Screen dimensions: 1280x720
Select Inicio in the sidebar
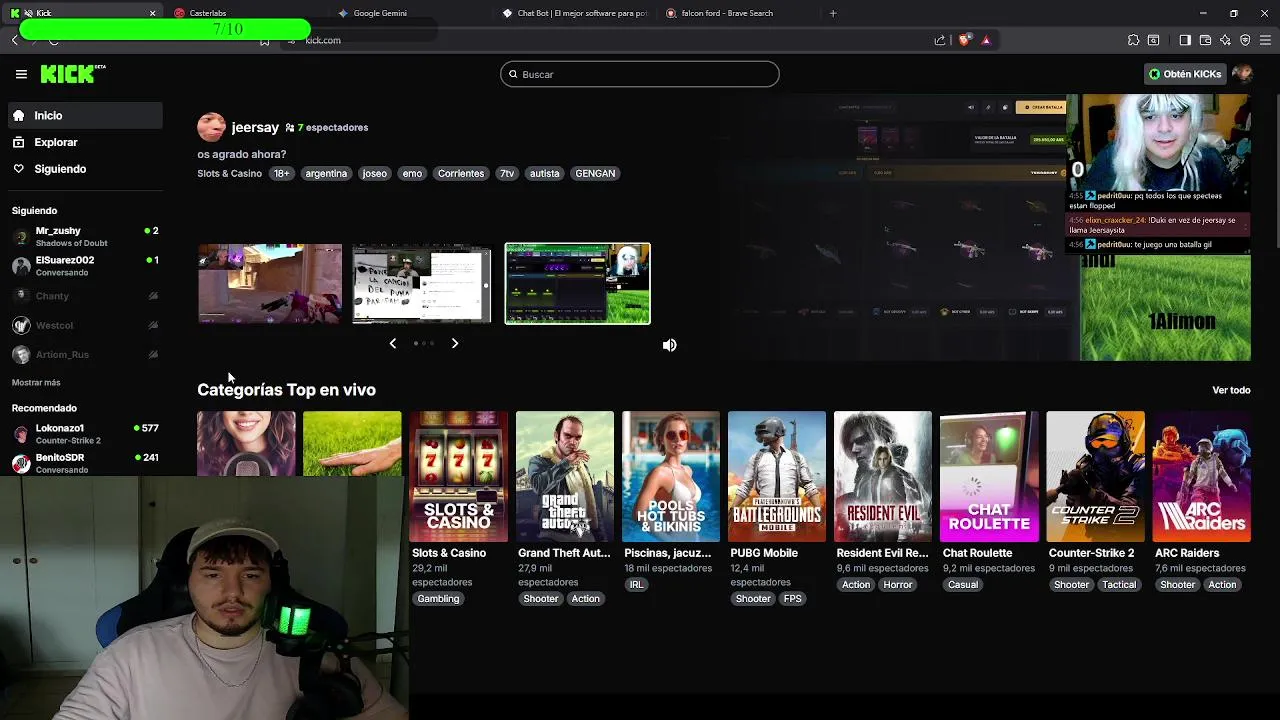tap(85, 116)
